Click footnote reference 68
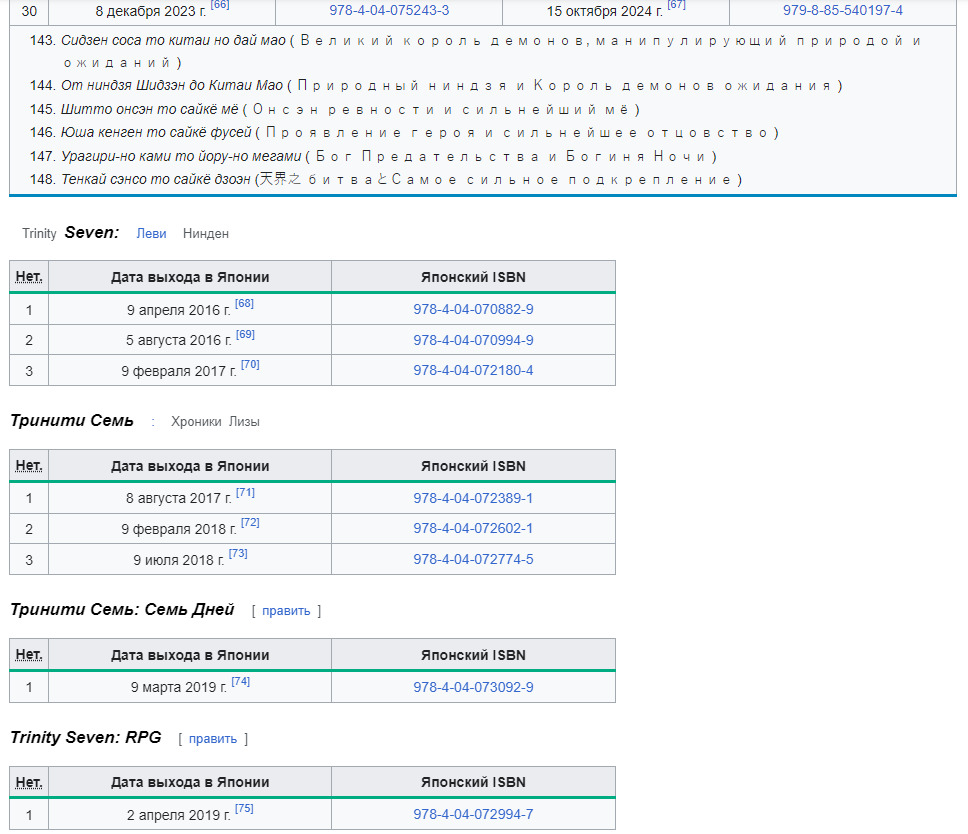The width and height of the screenshot is (968, 834). point(244,304)
